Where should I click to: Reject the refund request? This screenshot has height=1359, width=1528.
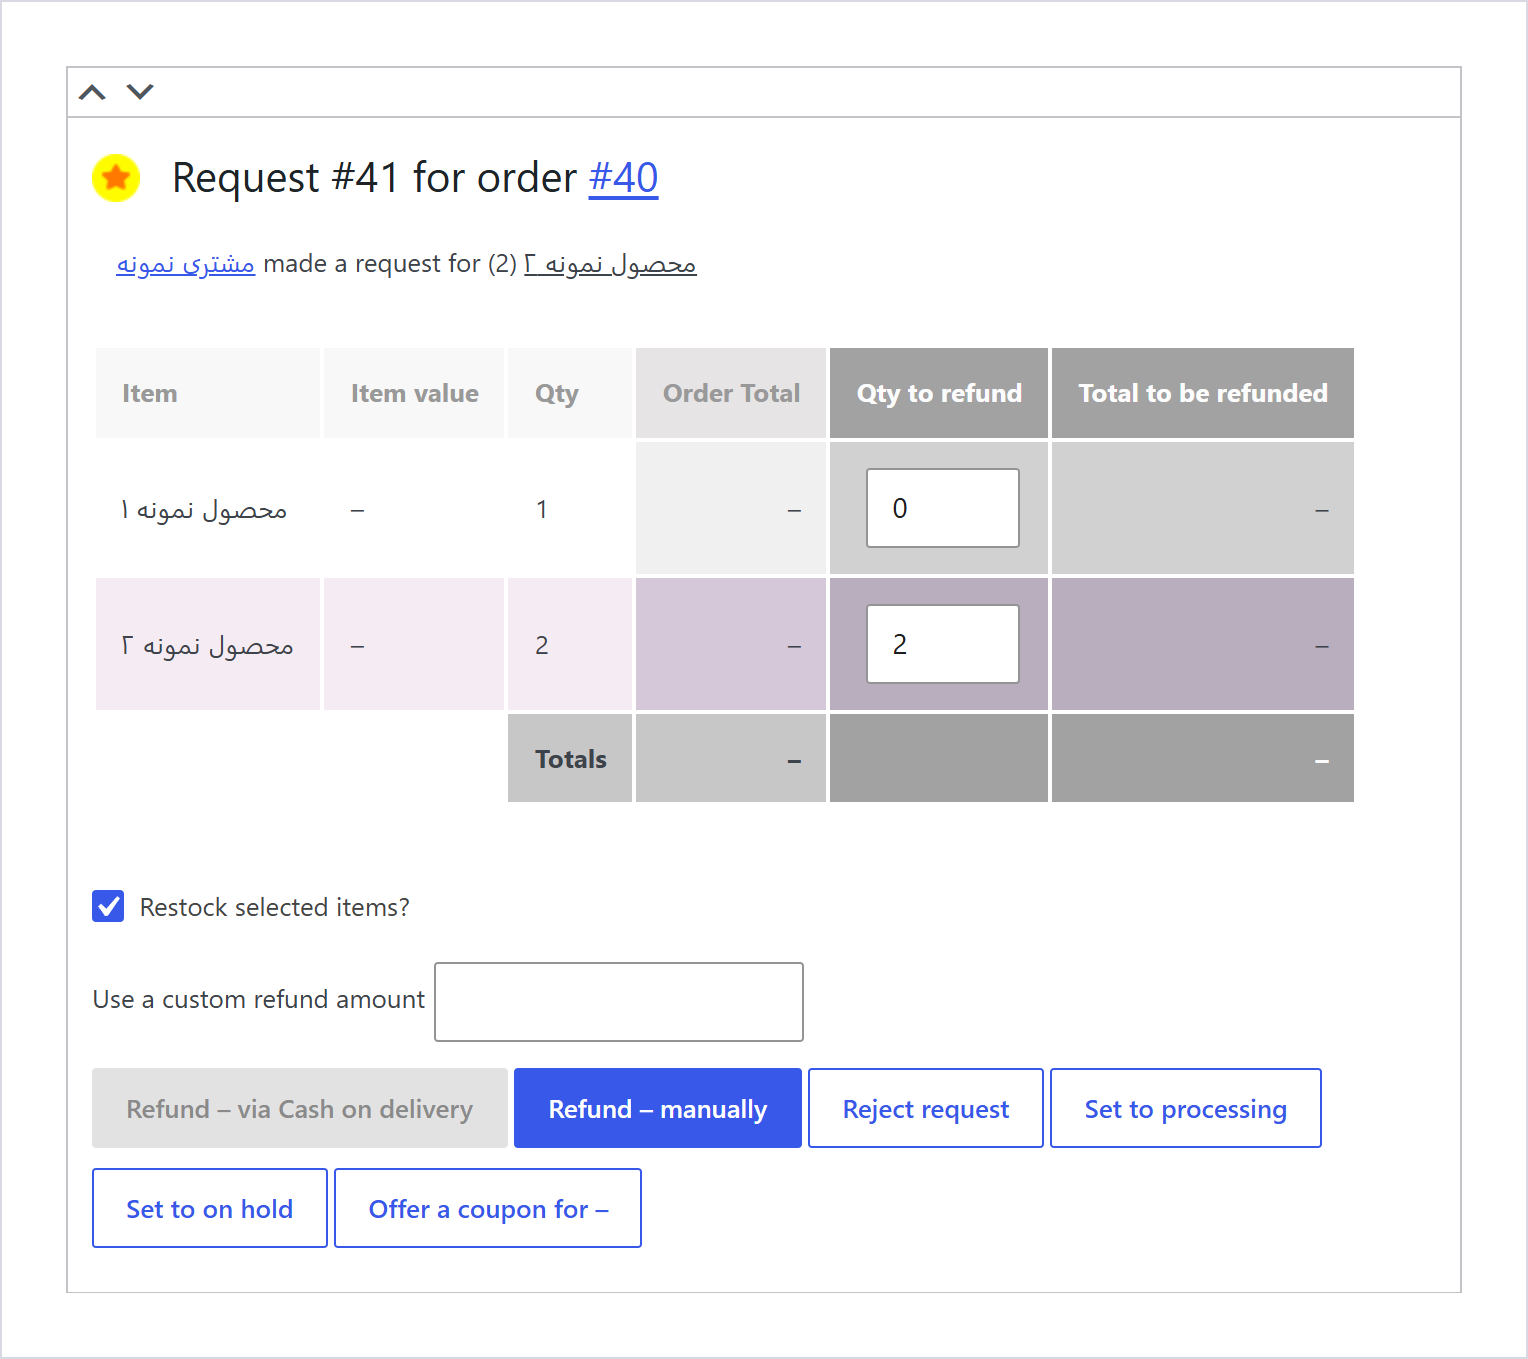coord(926,1108)
